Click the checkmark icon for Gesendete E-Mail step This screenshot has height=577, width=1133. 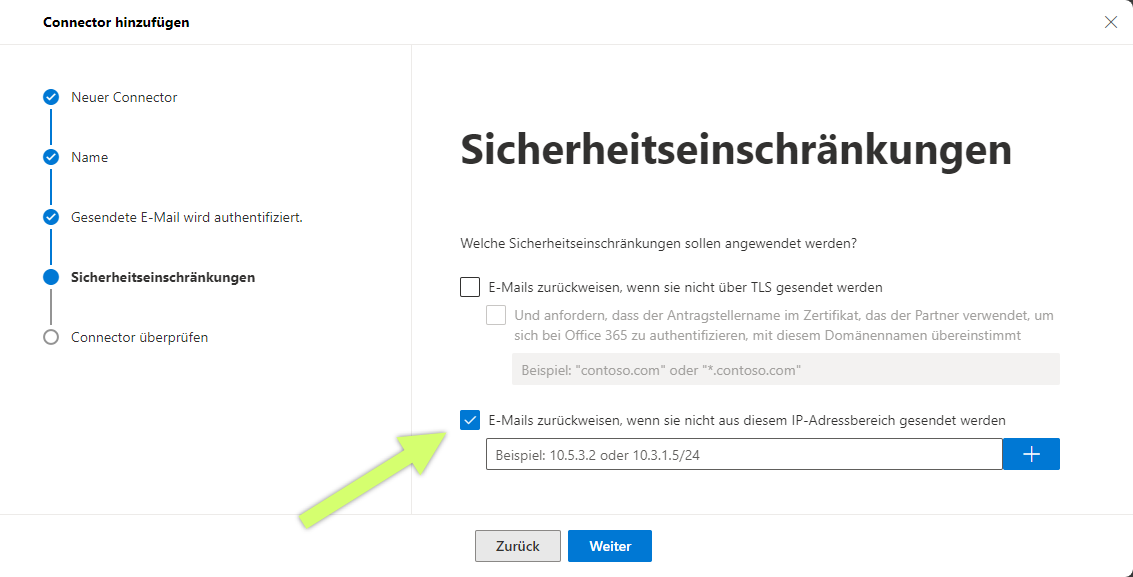(51, 217)
